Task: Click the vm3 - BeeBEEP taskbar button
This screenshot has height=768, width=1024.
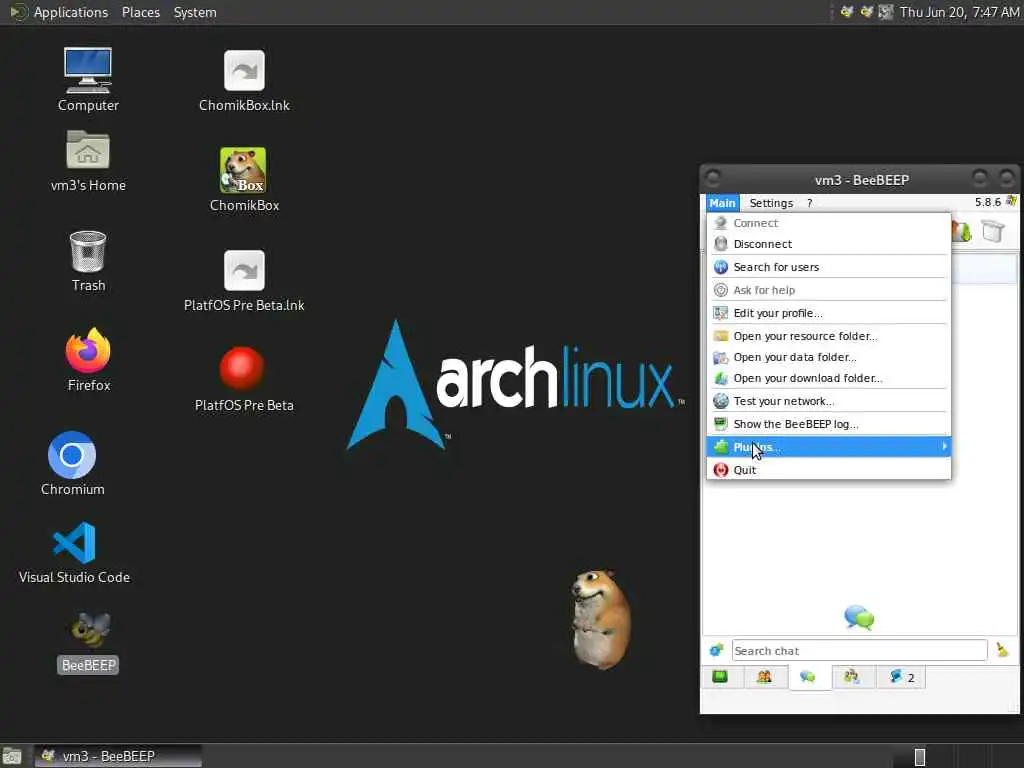Action: click(118, 756)
